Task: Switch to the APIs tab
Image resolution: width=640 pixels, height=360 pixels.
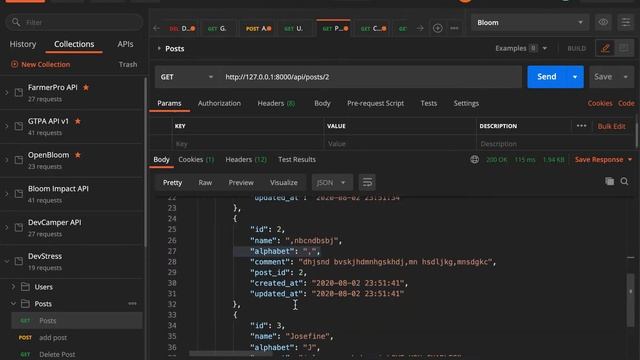Action: (125, 44)
